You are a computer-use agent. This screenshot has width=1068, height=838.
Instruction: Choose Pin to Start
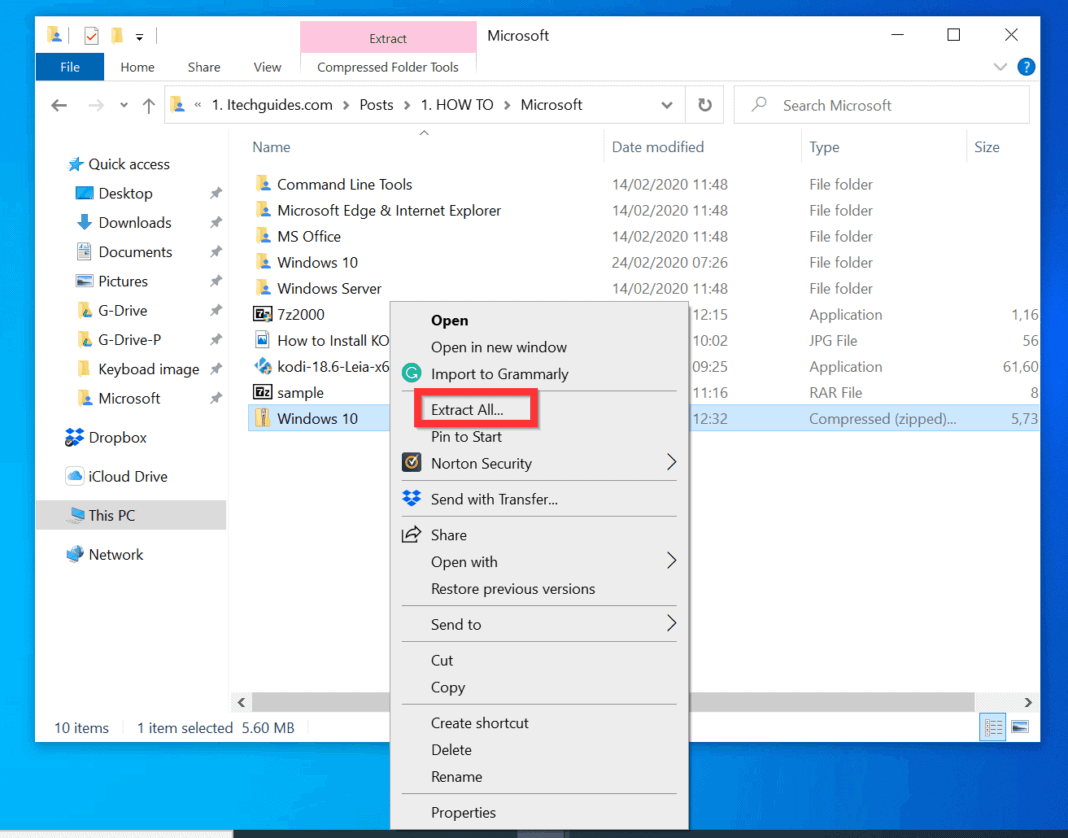click(x=466, y=437)
